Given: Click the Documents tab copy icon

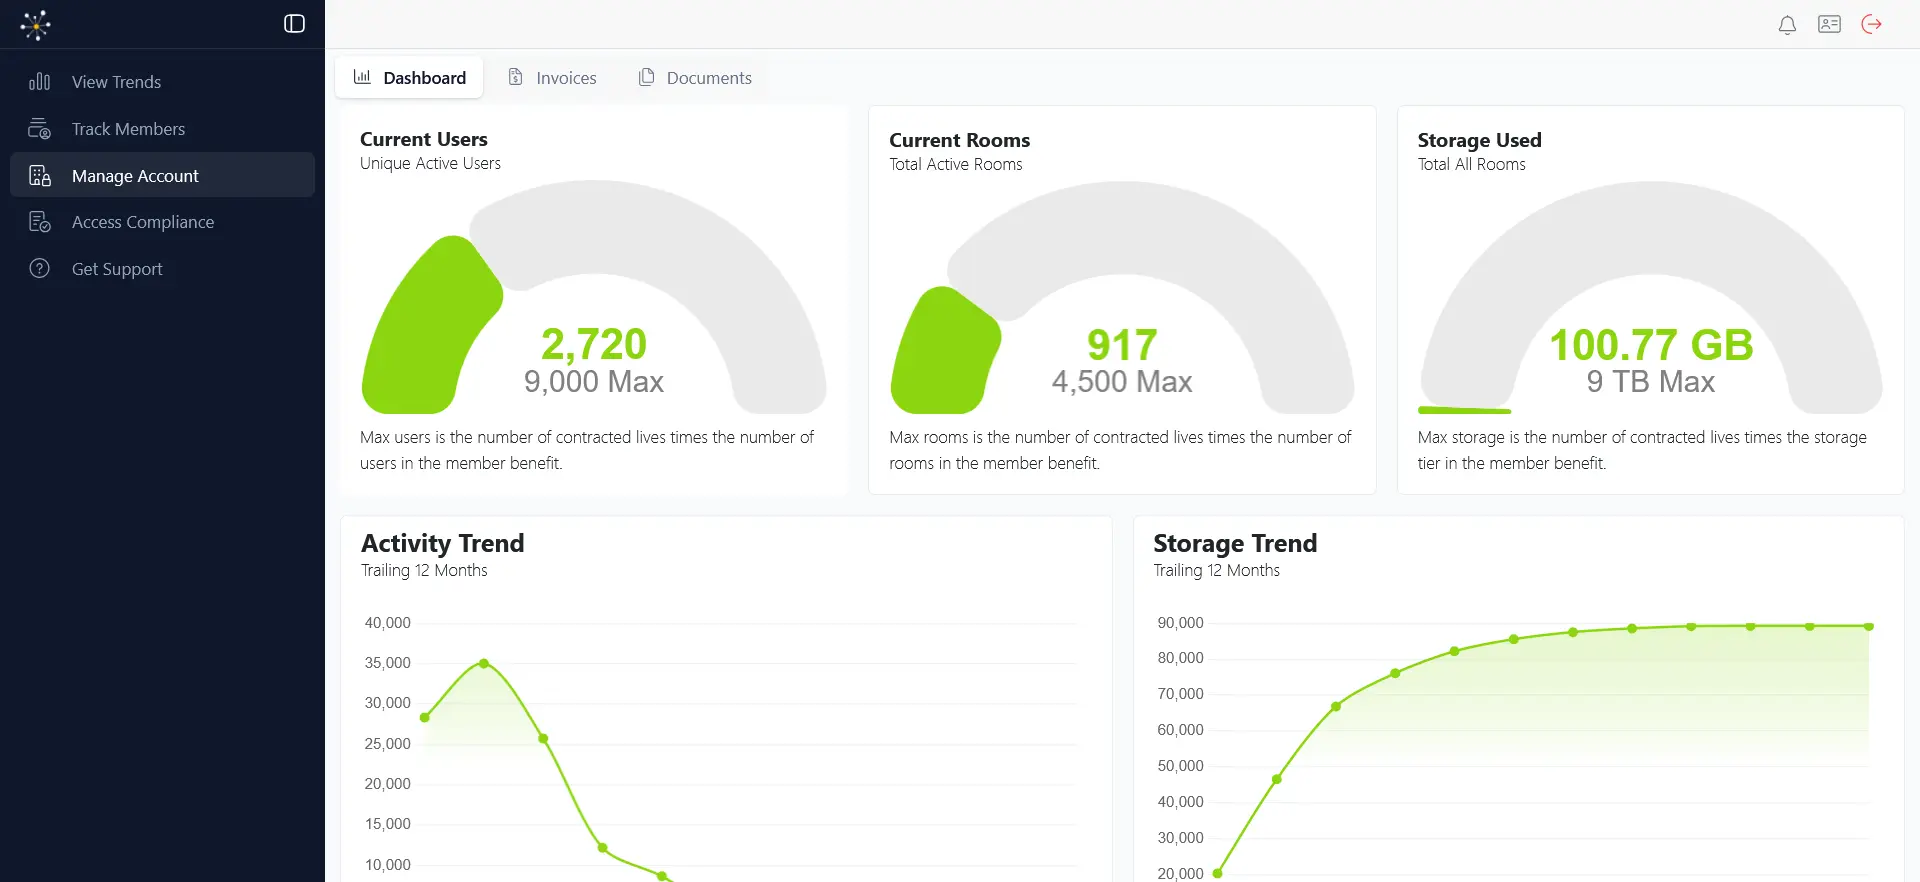Looking at the screenshot, I should [x=647, y=77].
